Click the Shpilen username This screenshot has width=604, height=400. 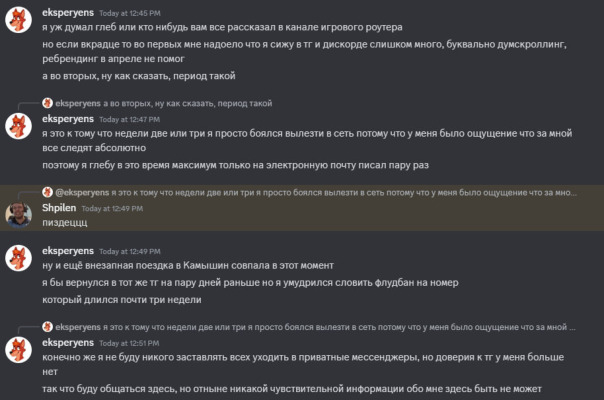coord(58,207)
